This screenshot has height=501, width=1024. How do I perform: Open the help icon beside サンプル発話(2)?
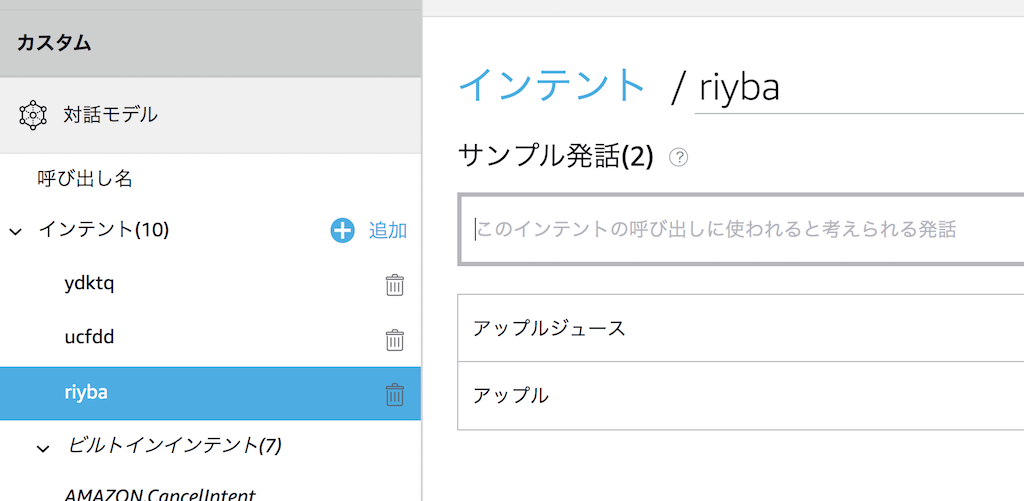click(x=679, y=157)
